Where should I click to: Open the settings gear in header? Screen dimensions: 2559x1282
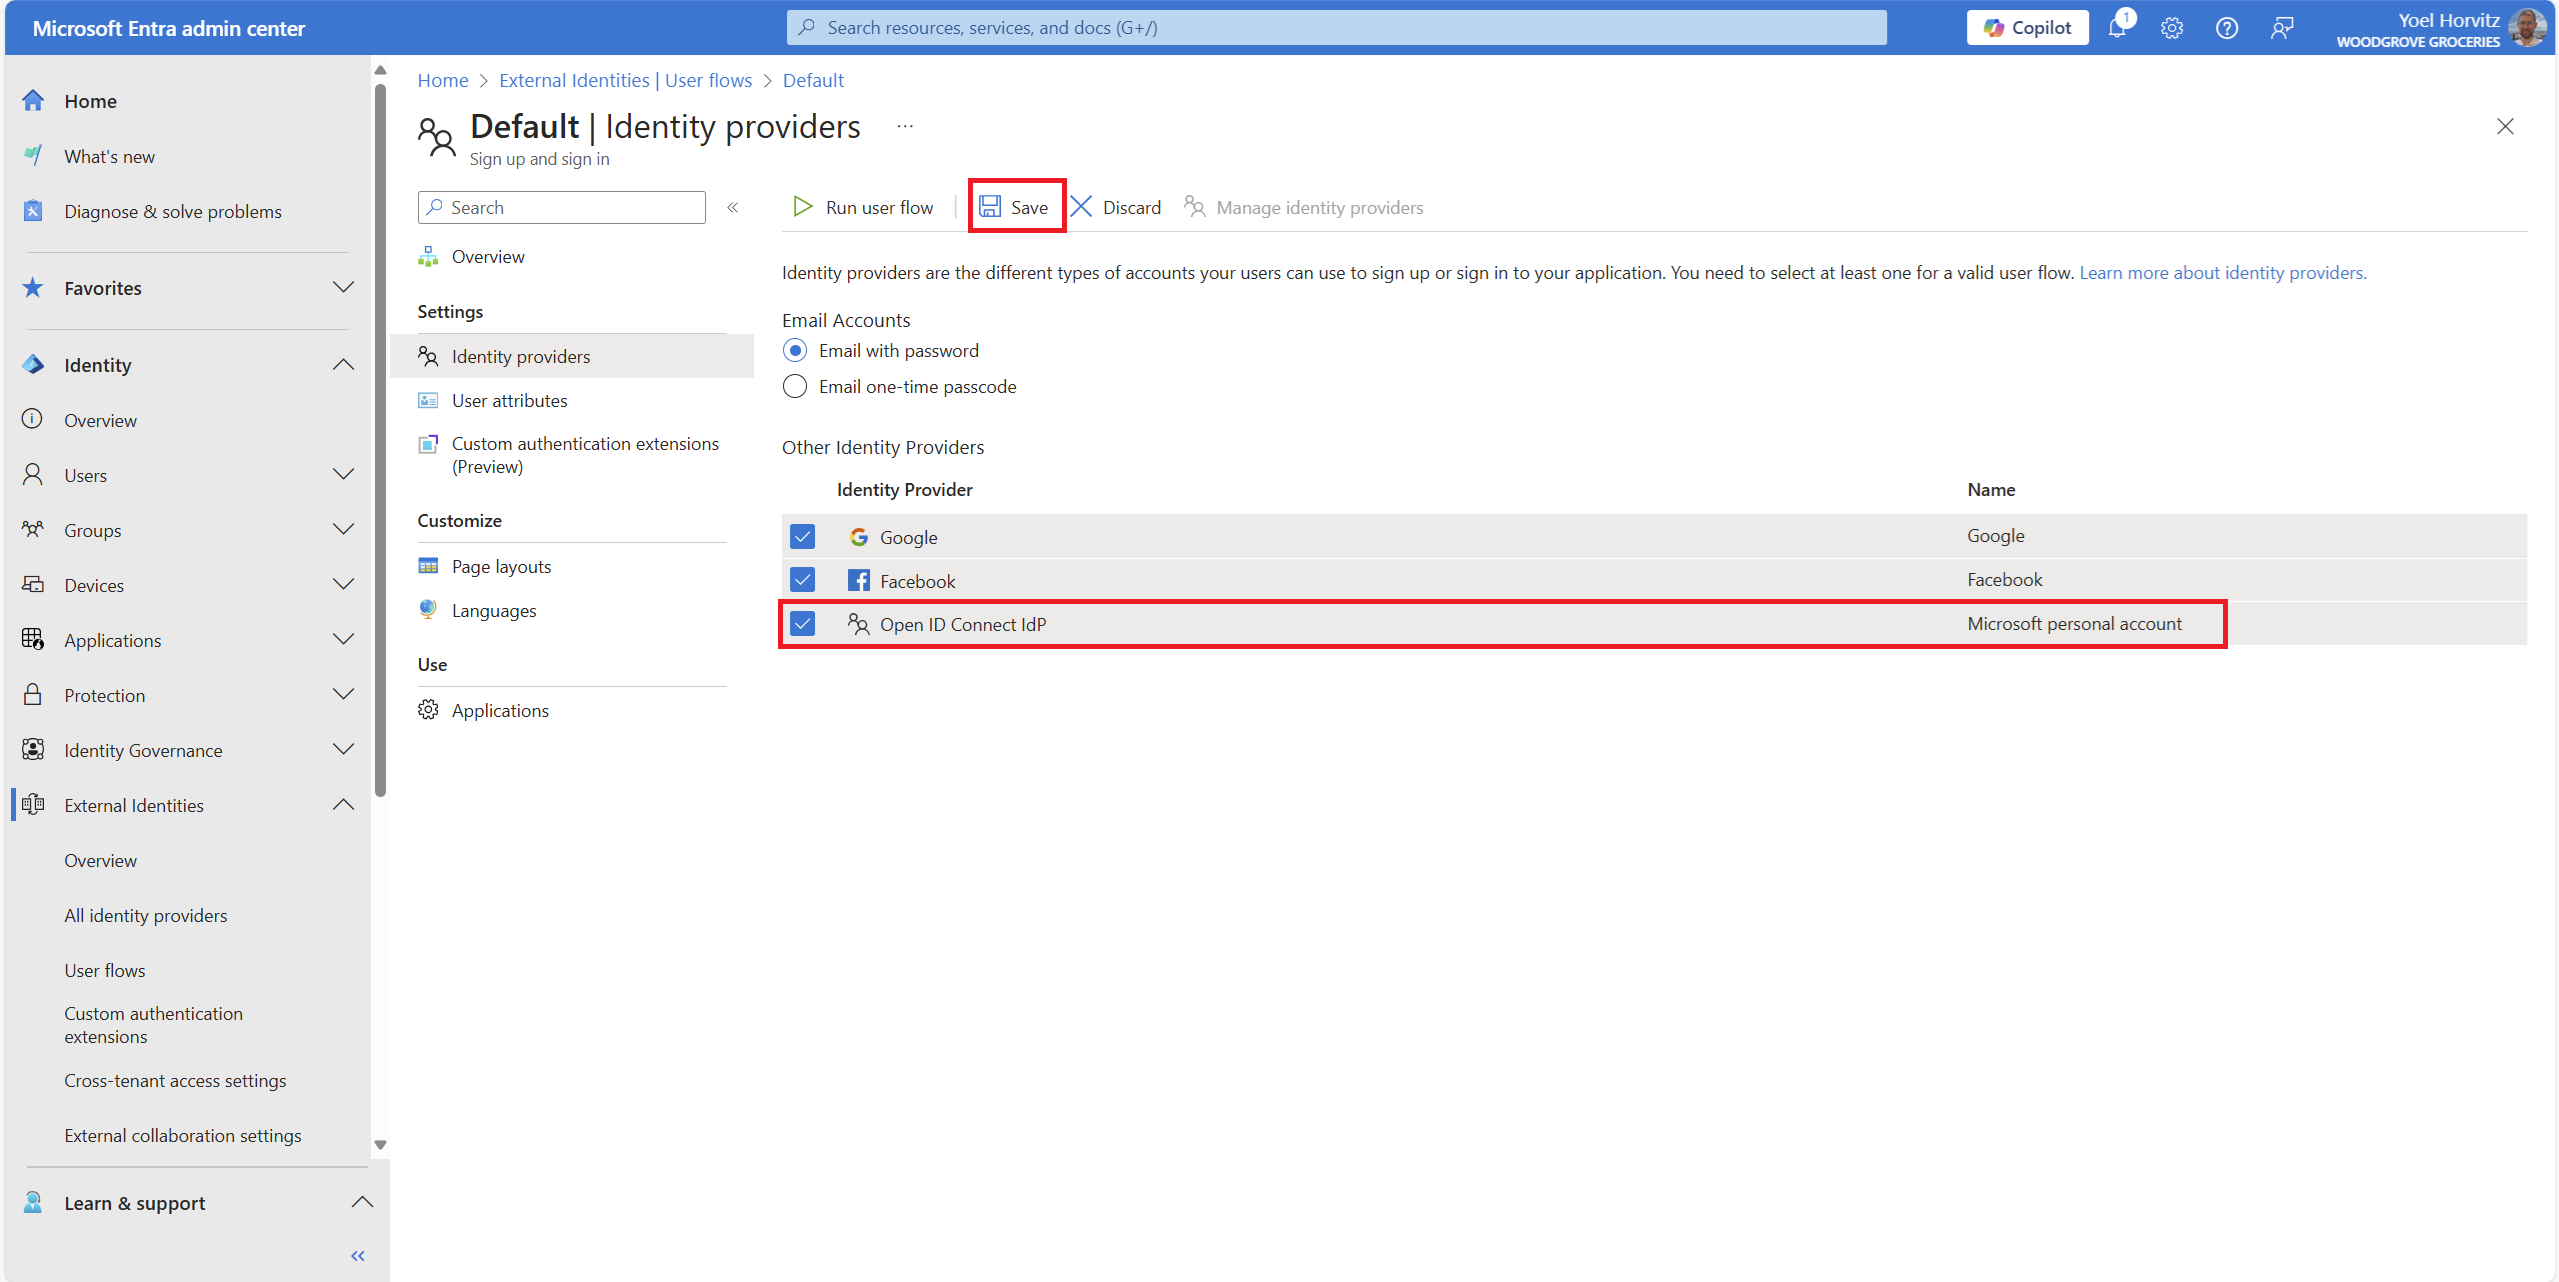click(x=2171, y=28)
